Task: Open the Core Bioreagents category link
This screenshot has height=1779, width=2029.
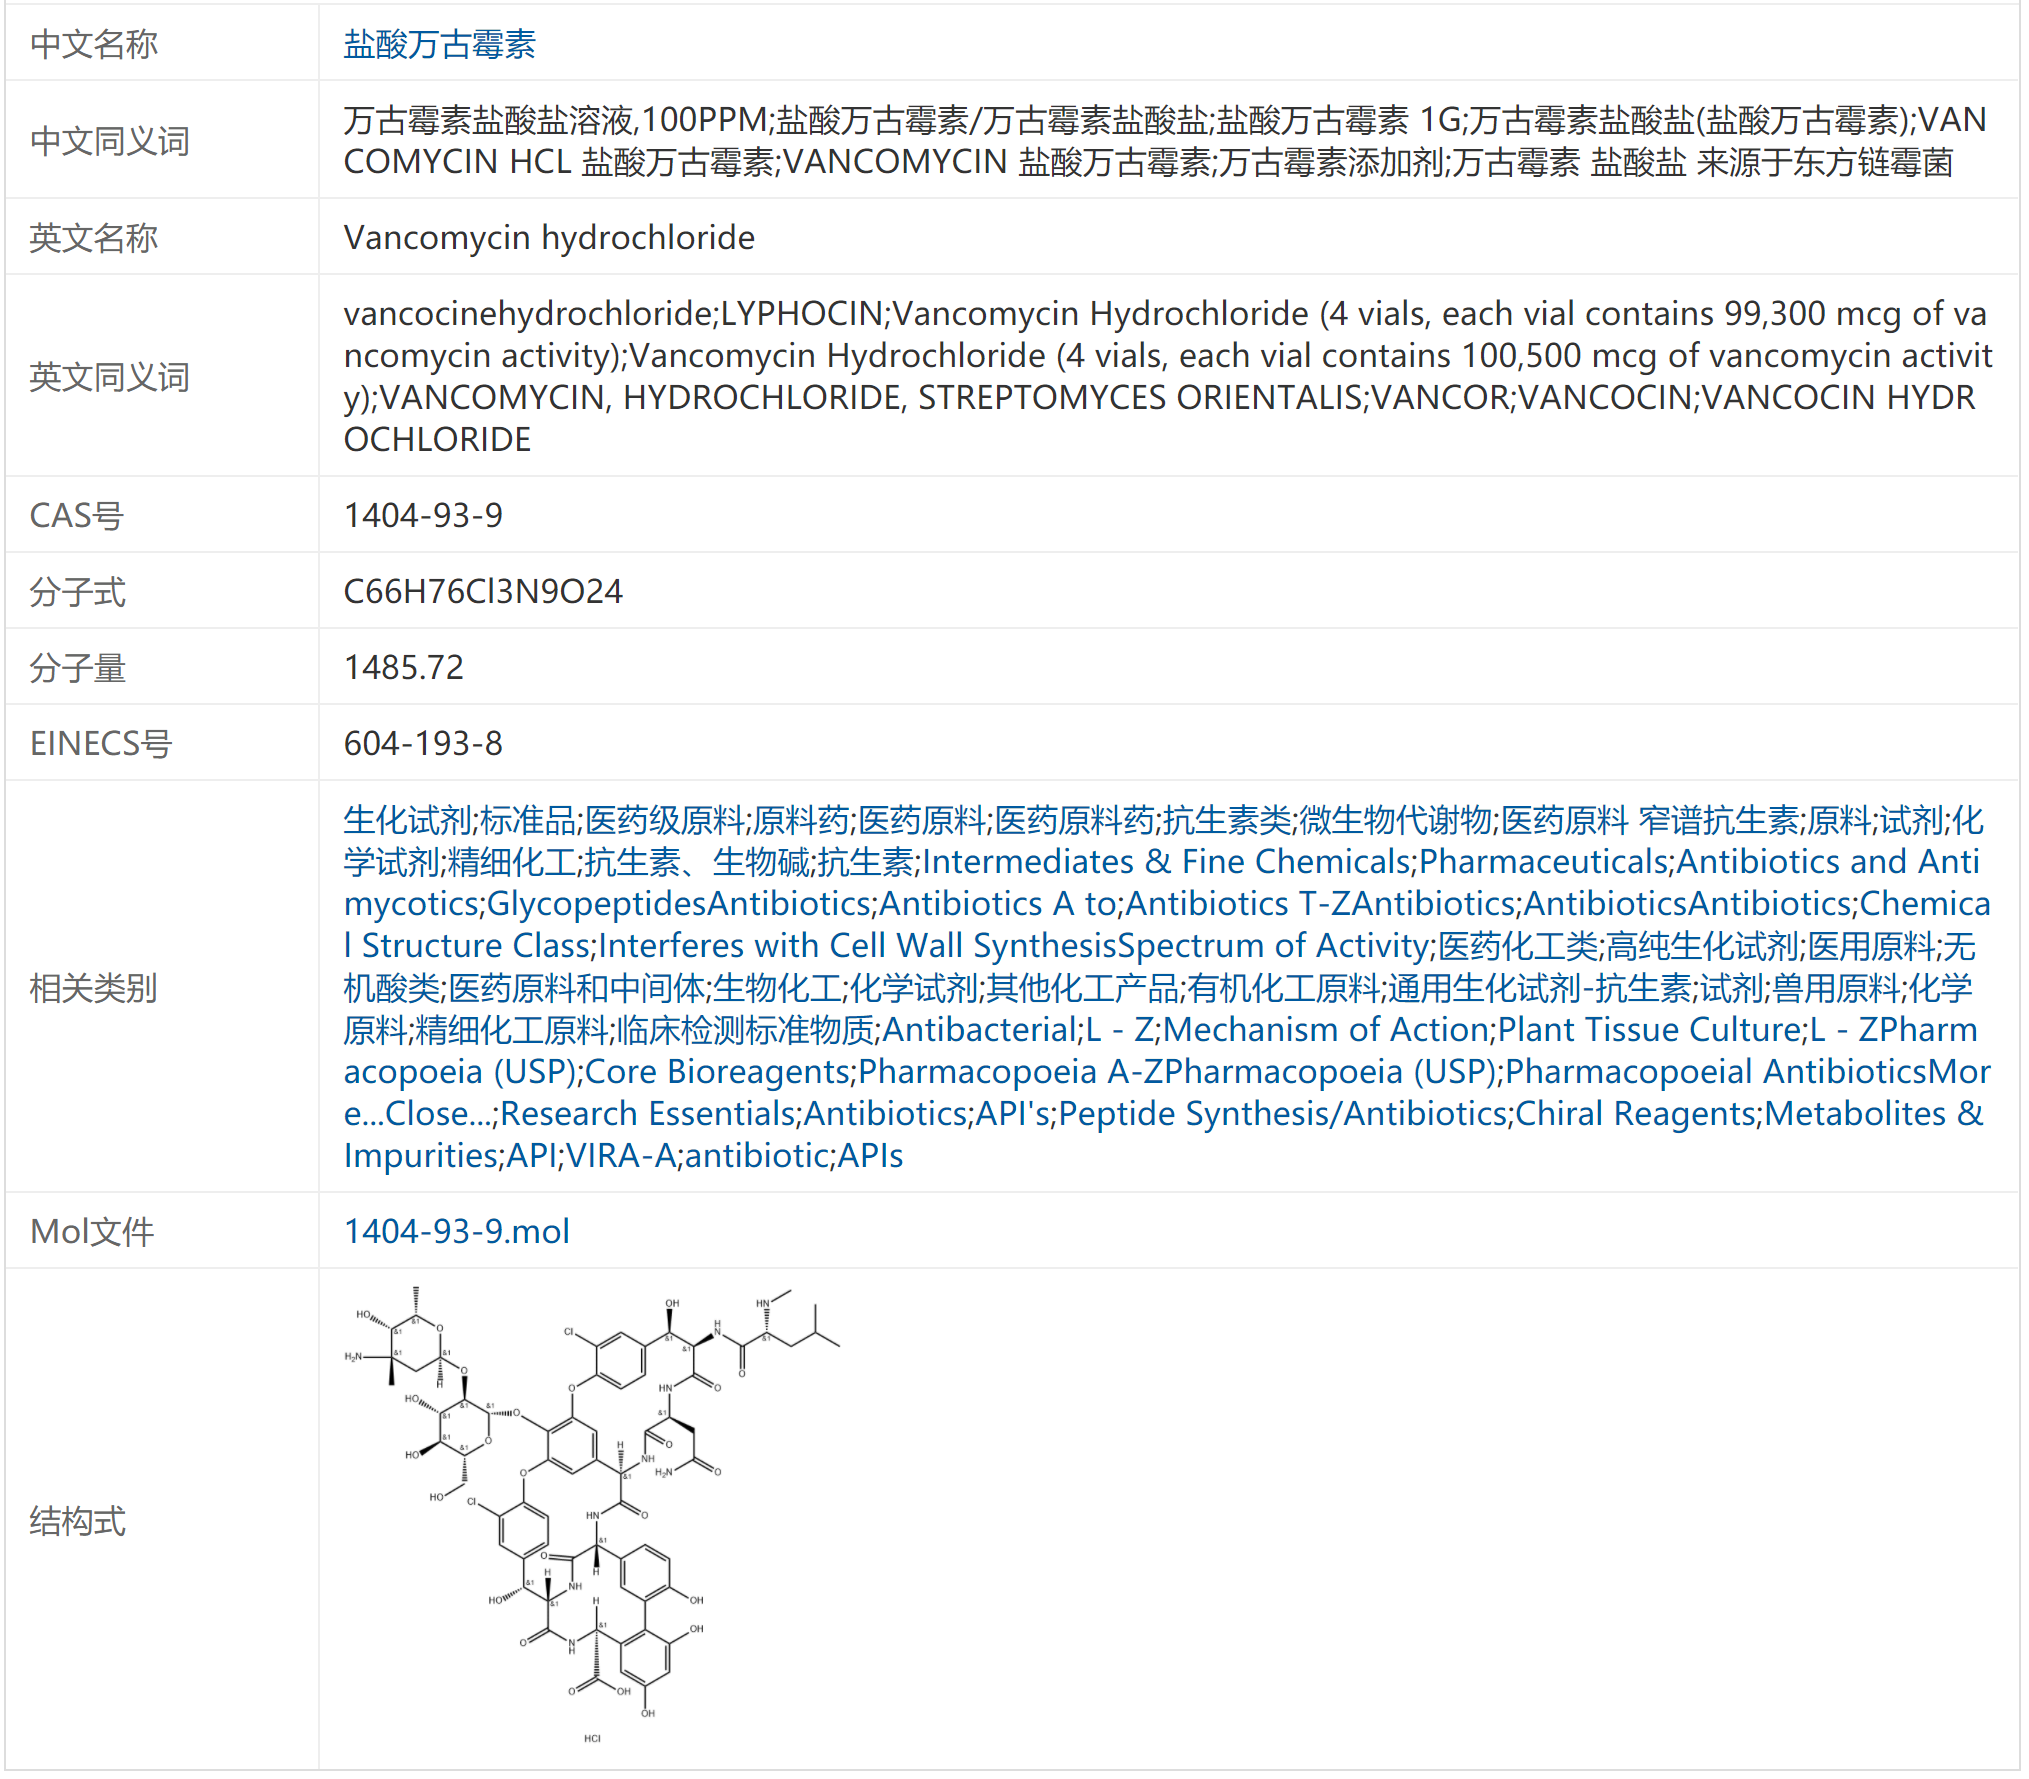Action: (x=717, y=1072)
